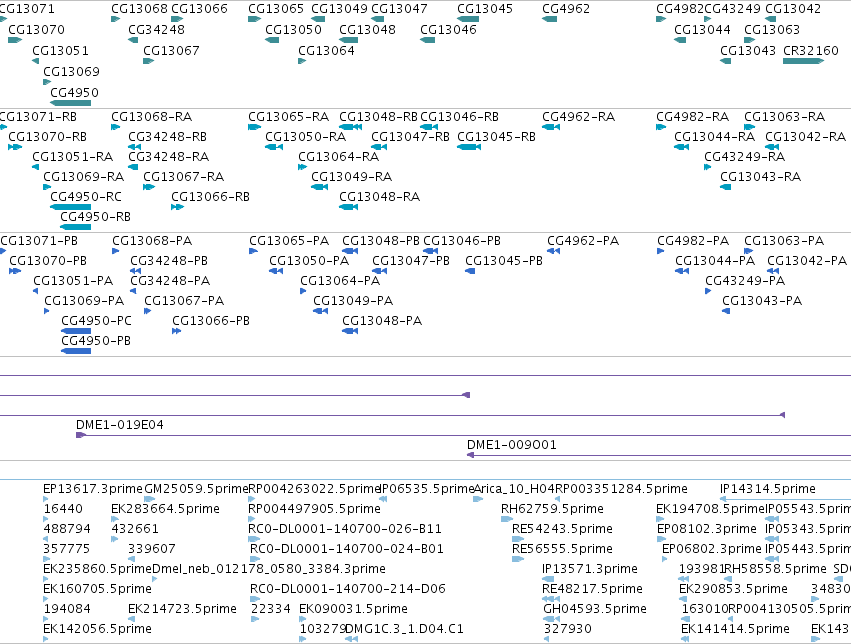Click the RC0-DL0001-140700-214-D06 label
The width and height of the screenshot is (851, 644).
[x=347, y=589]
